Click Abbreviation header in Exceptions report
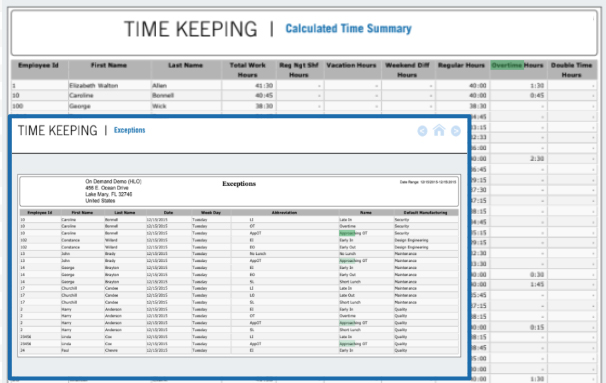 point(284,213)
